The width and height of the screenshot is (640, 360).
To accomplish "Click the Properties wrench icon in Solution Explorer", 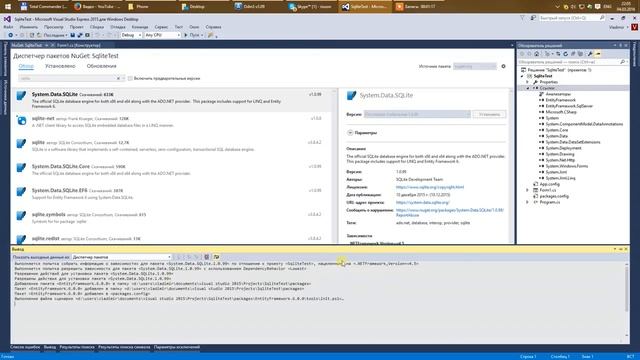I will (590, 54).
